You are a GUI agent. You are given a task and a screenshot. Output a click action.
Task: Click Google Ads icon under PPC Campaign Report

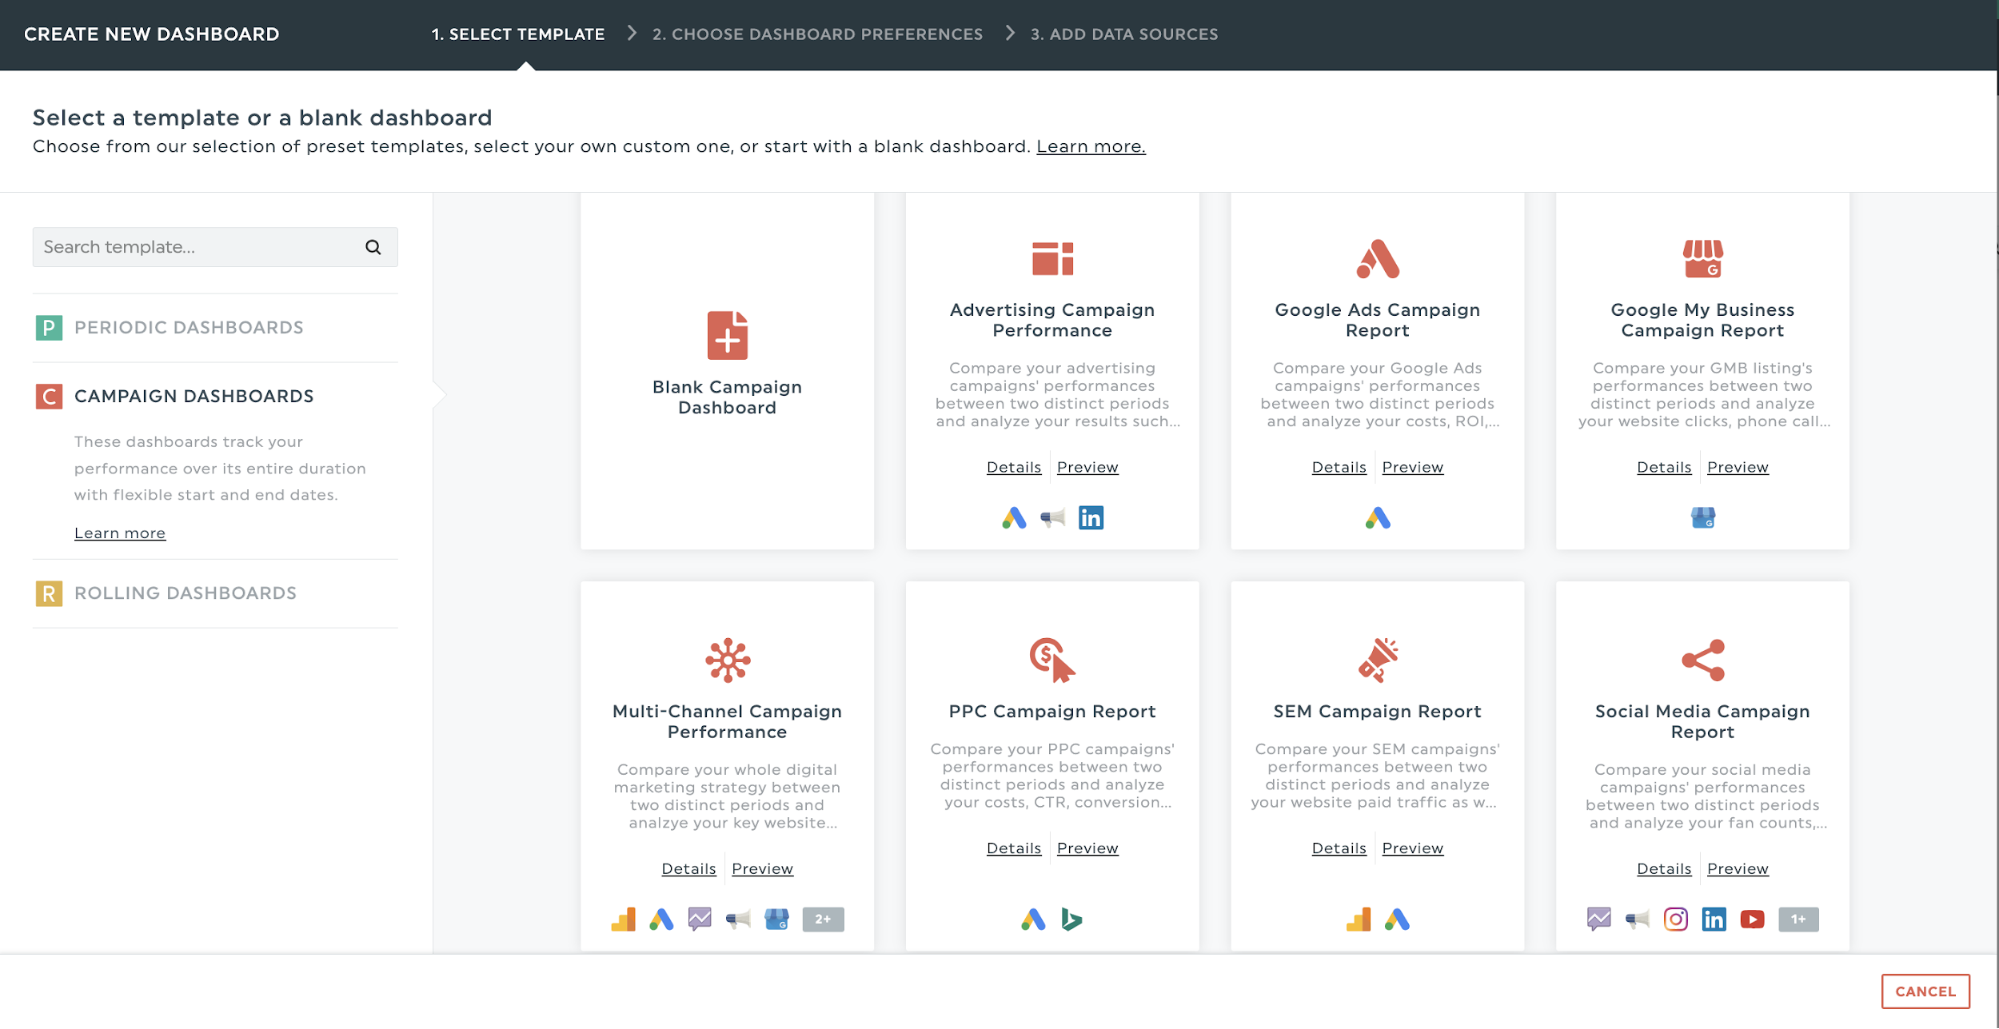pos(1033,919)
